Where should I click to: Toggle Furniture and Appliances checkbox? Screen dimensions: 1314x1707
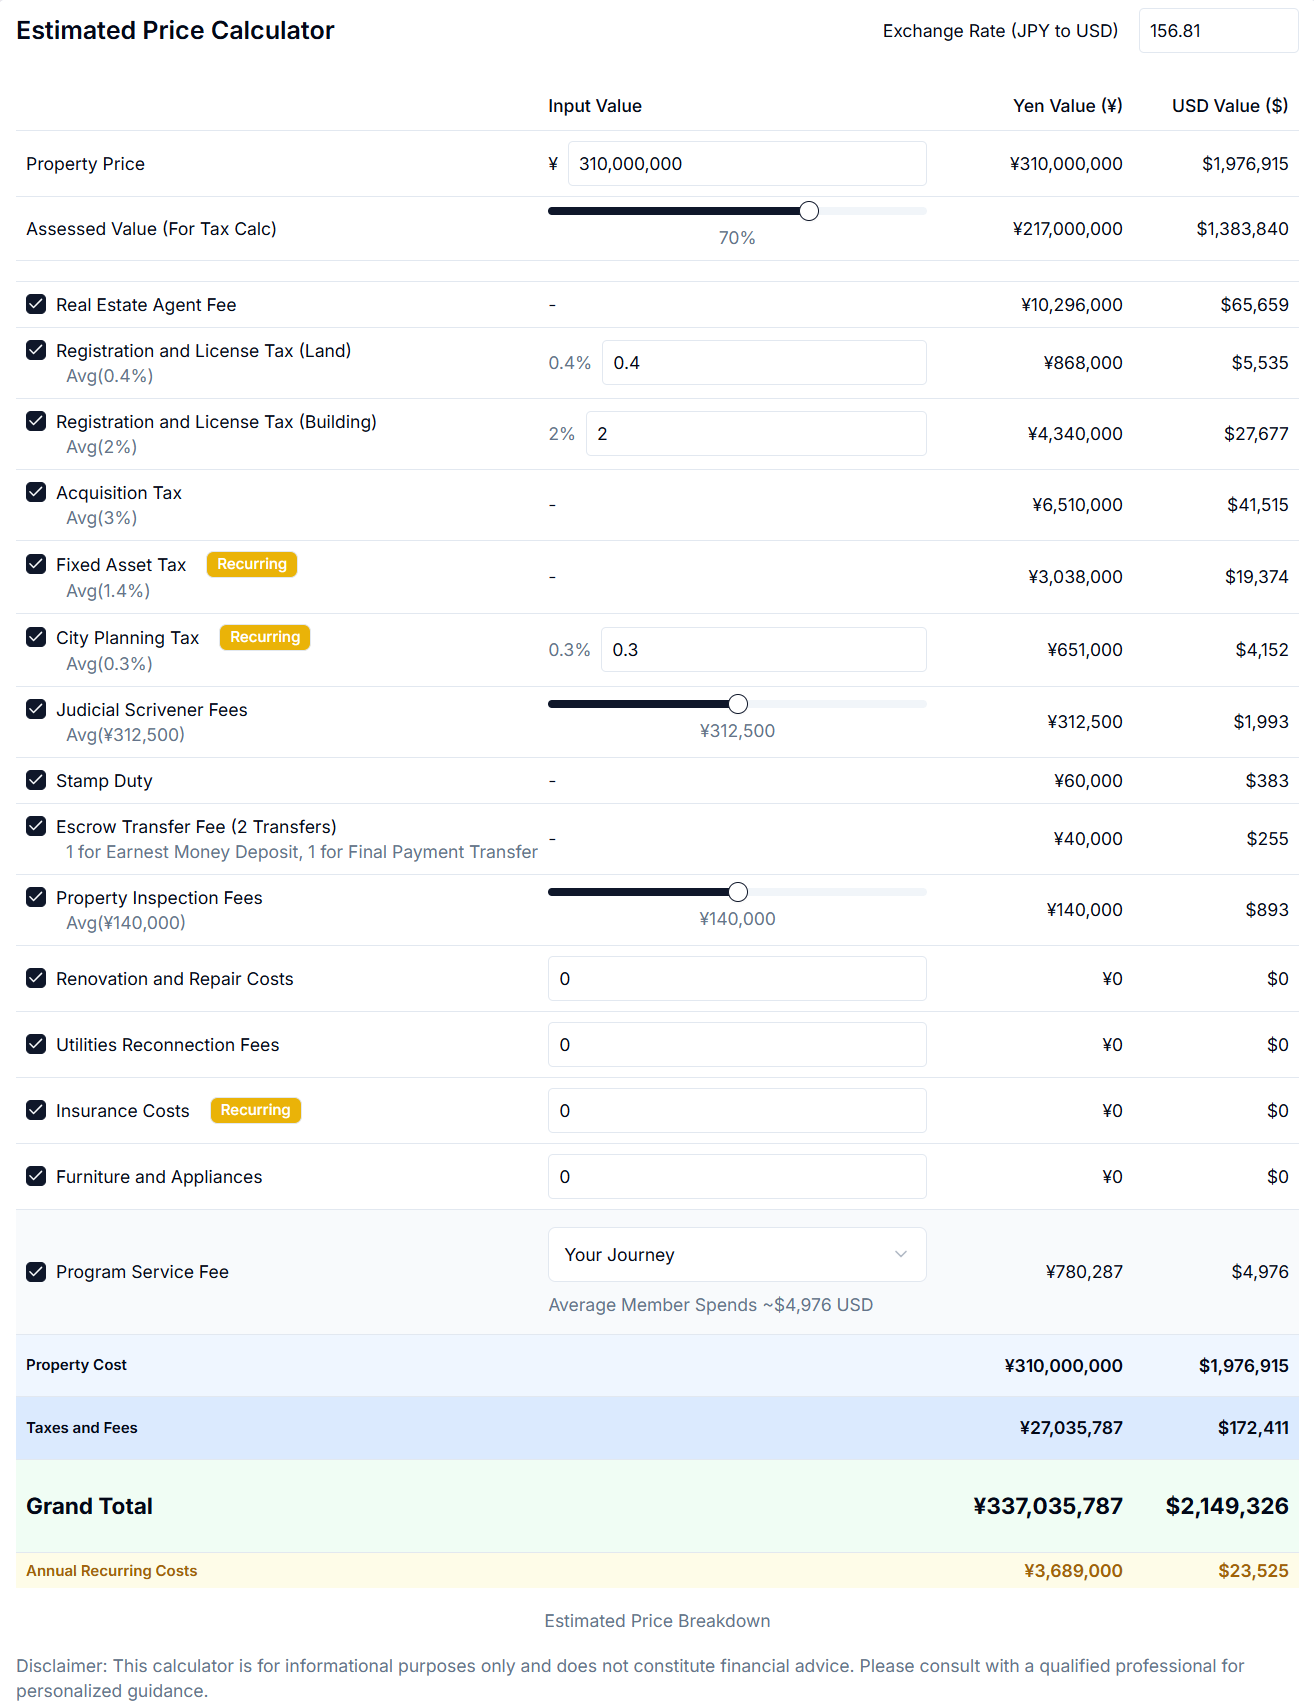36,1176
